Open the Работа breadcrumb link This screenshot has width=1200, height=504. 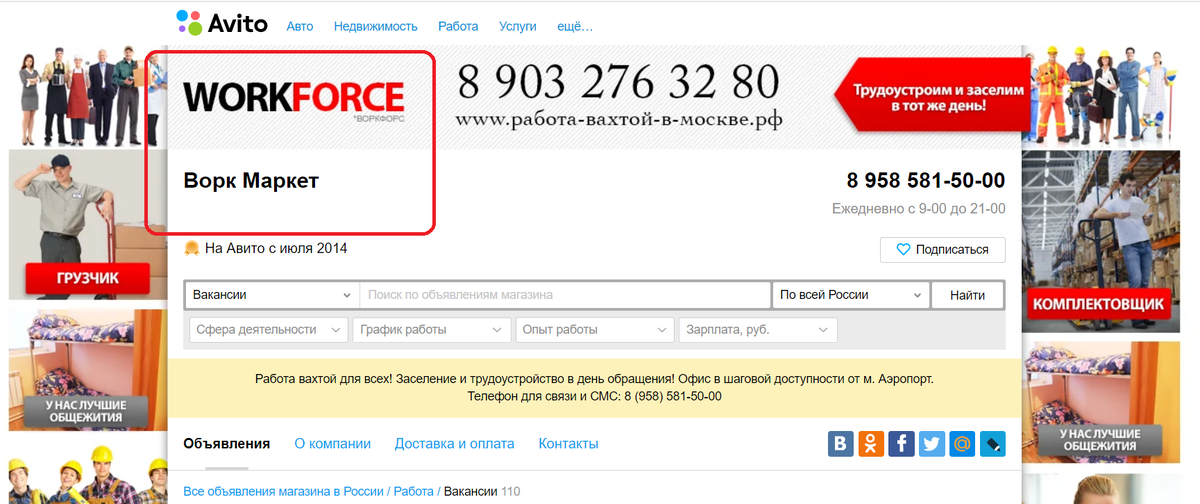[x=414, y=492]
